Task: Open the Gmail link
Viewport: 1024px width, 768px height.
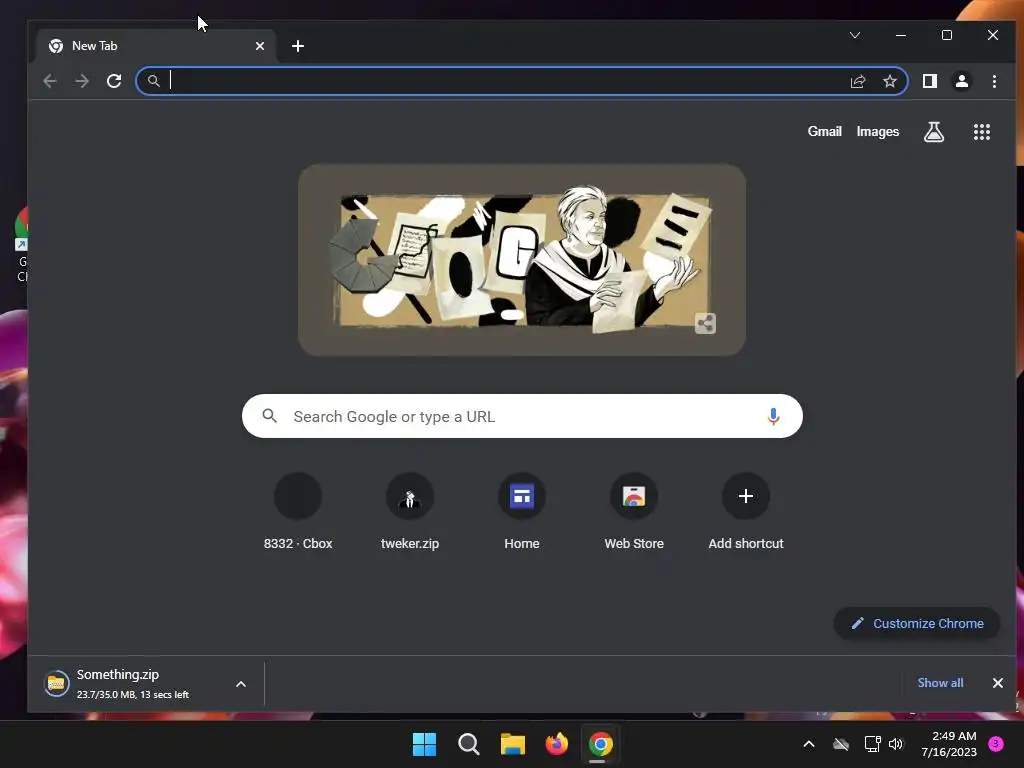Action: 824,131
